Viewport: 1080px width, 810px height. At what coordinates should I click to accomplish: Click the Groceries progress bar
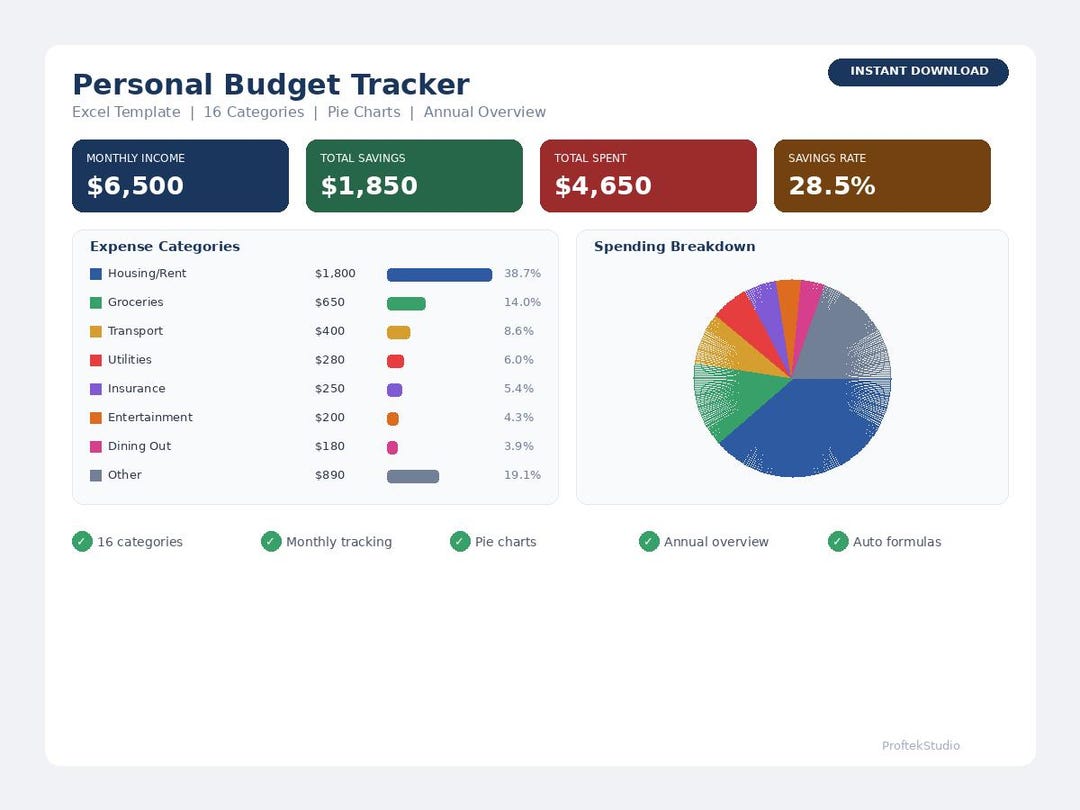(x=406, y=304)
